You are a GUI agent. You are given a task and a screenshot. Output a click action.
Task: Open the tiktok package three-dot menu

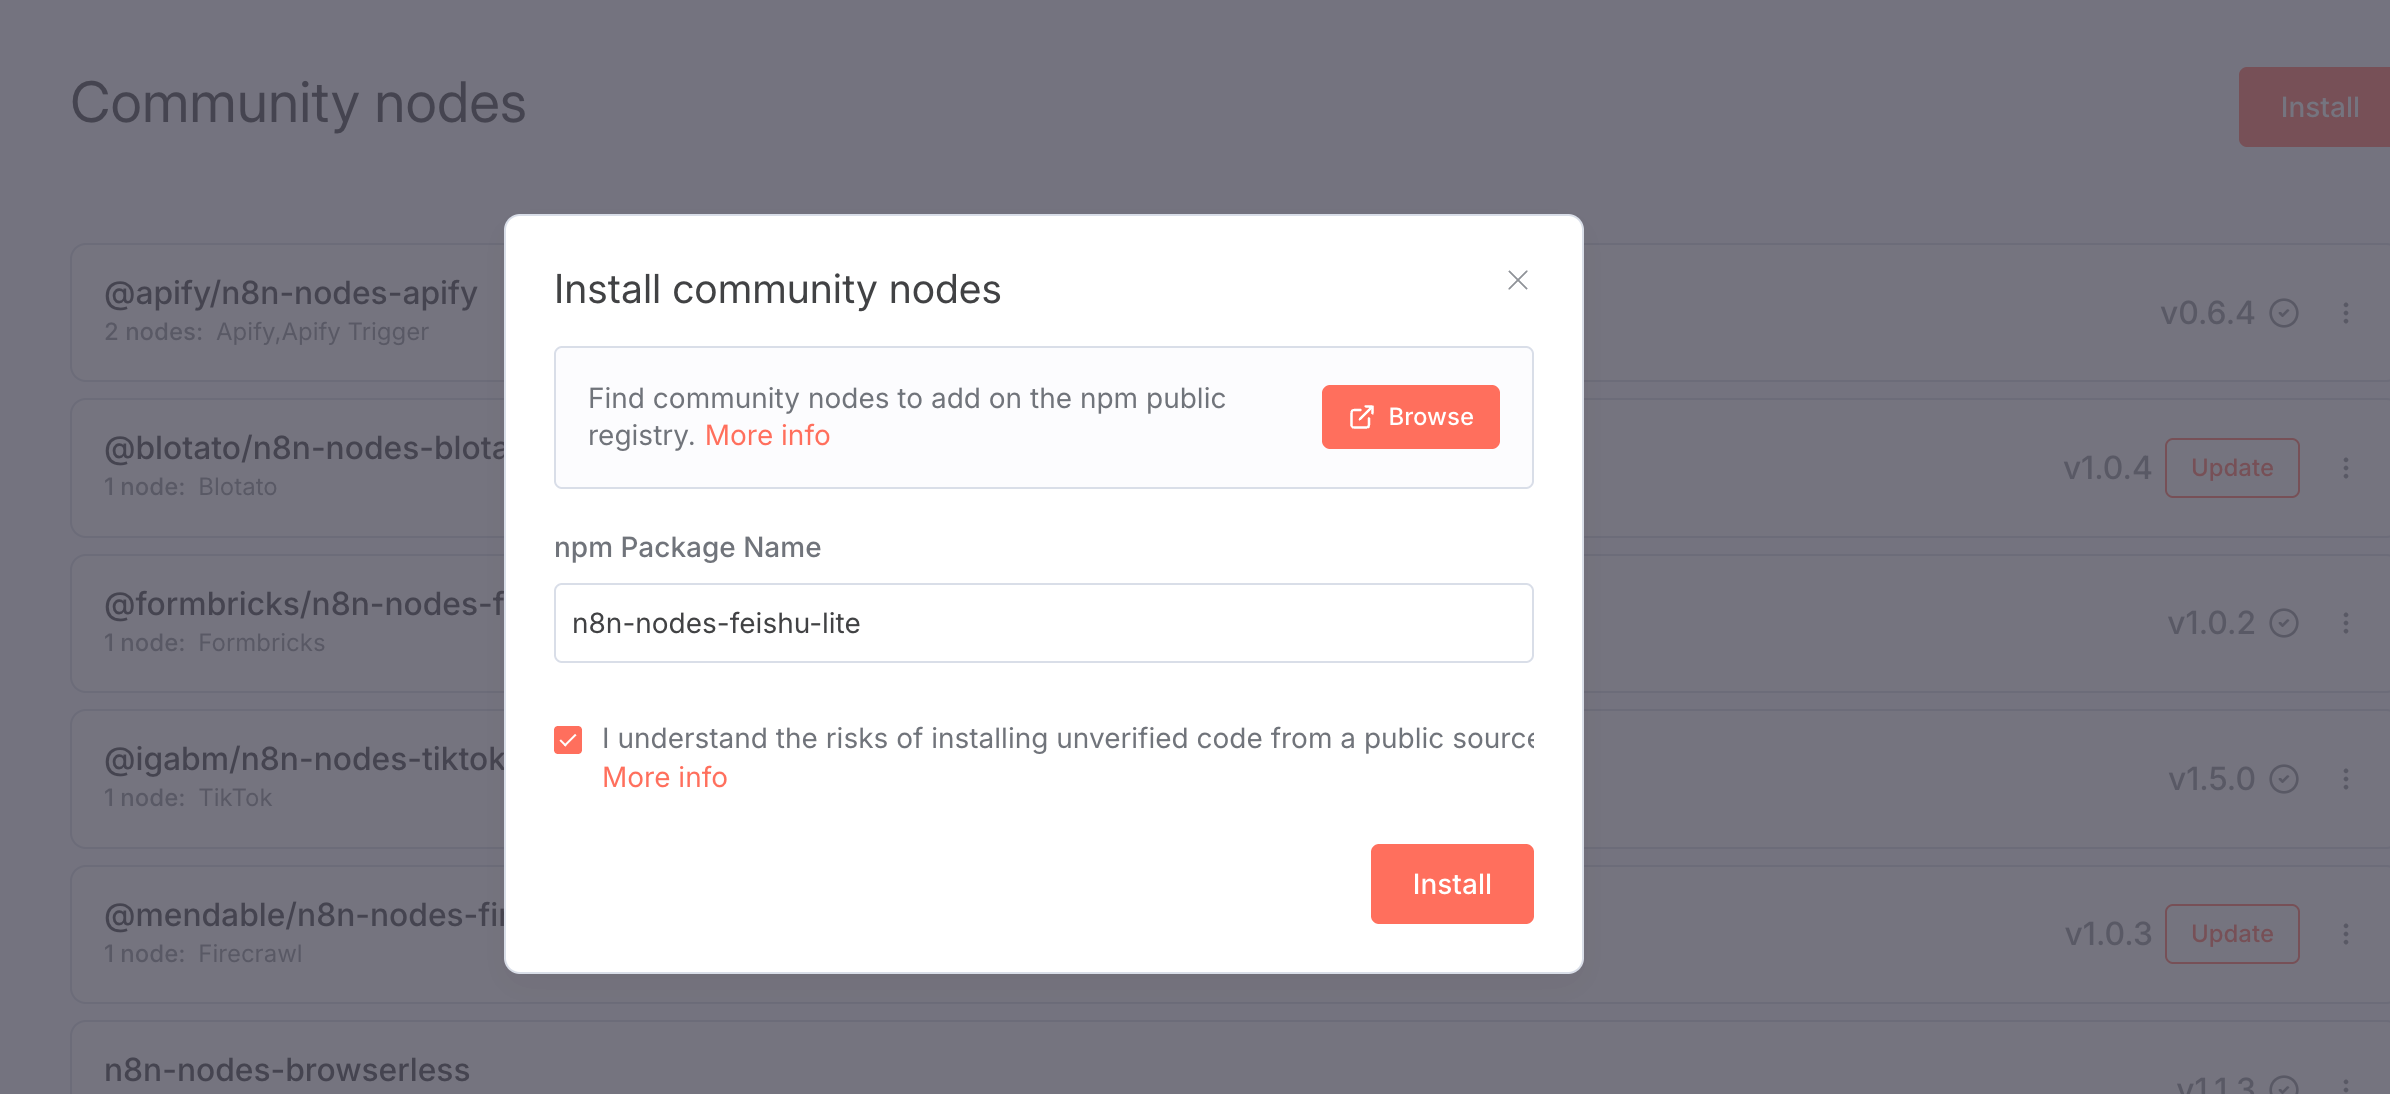2345,779
